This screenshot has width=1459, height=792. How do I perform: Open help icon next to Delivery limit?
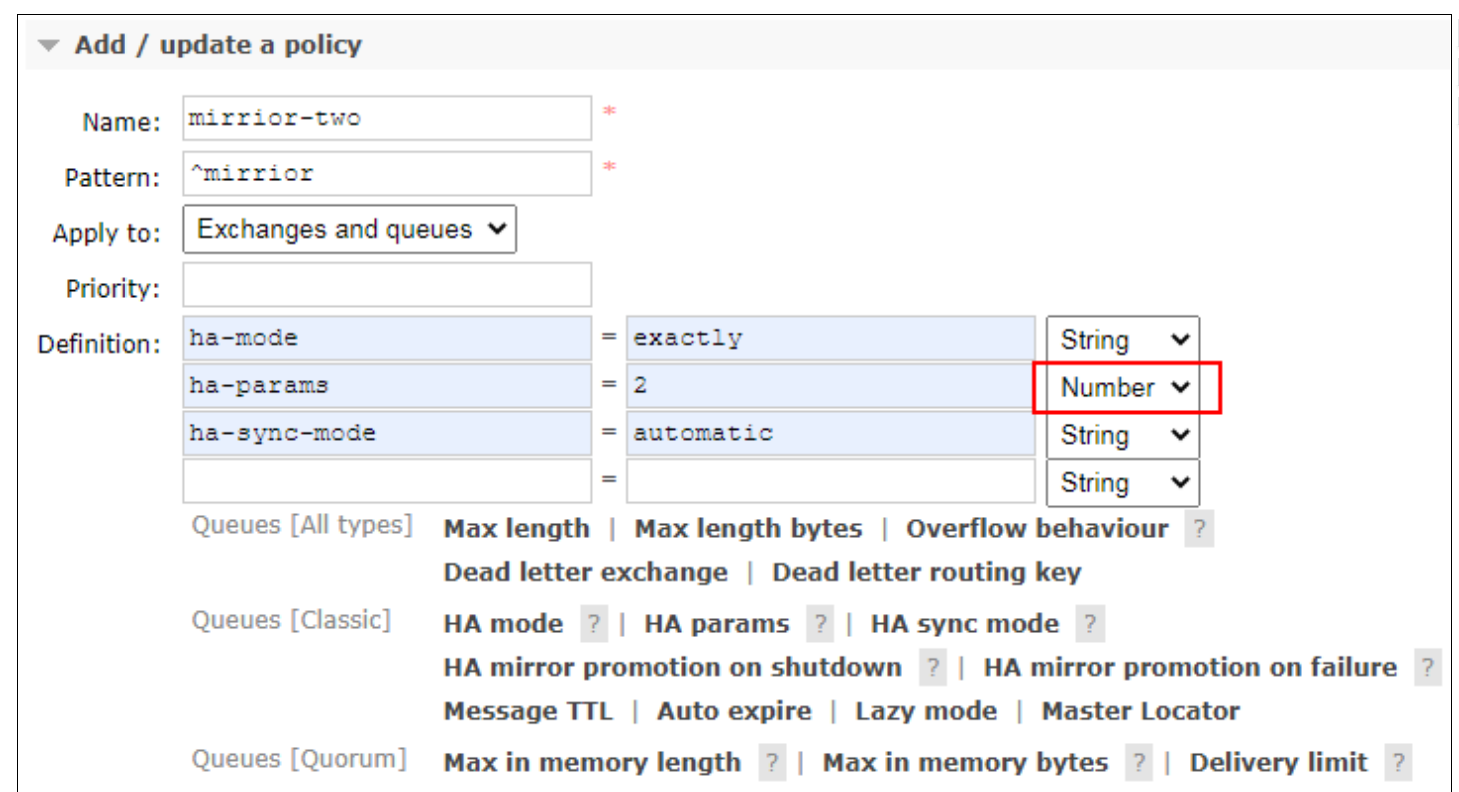tap(1398, 764)
